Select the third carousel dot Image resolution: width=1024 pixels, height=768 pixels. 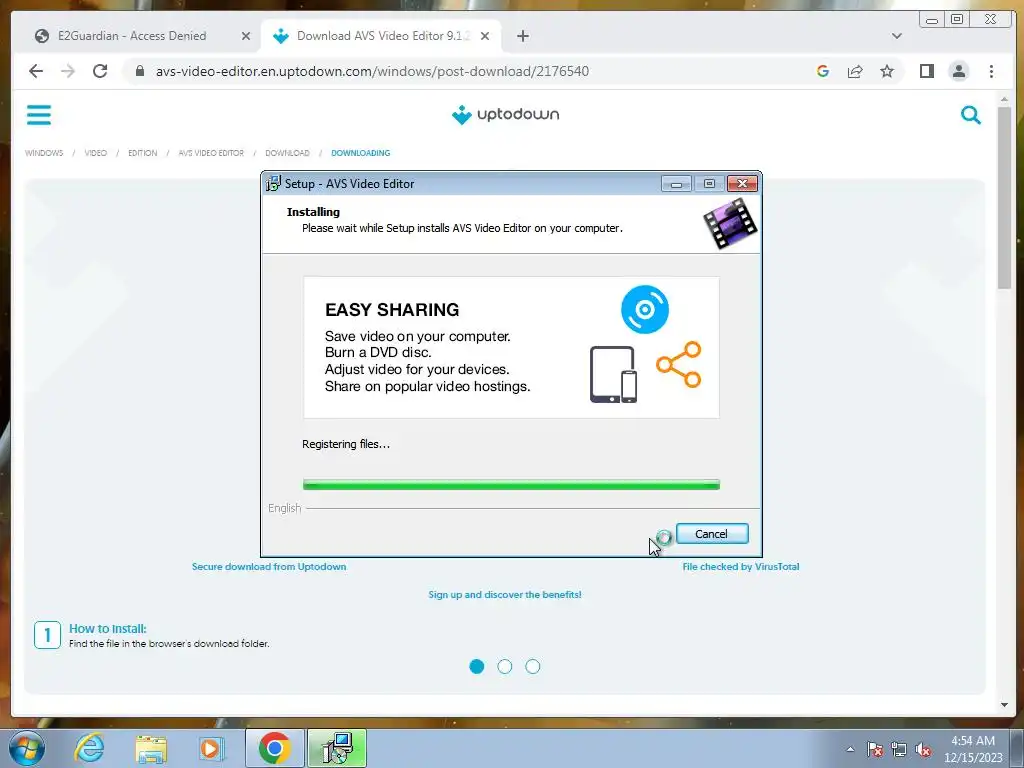[533, 666]
